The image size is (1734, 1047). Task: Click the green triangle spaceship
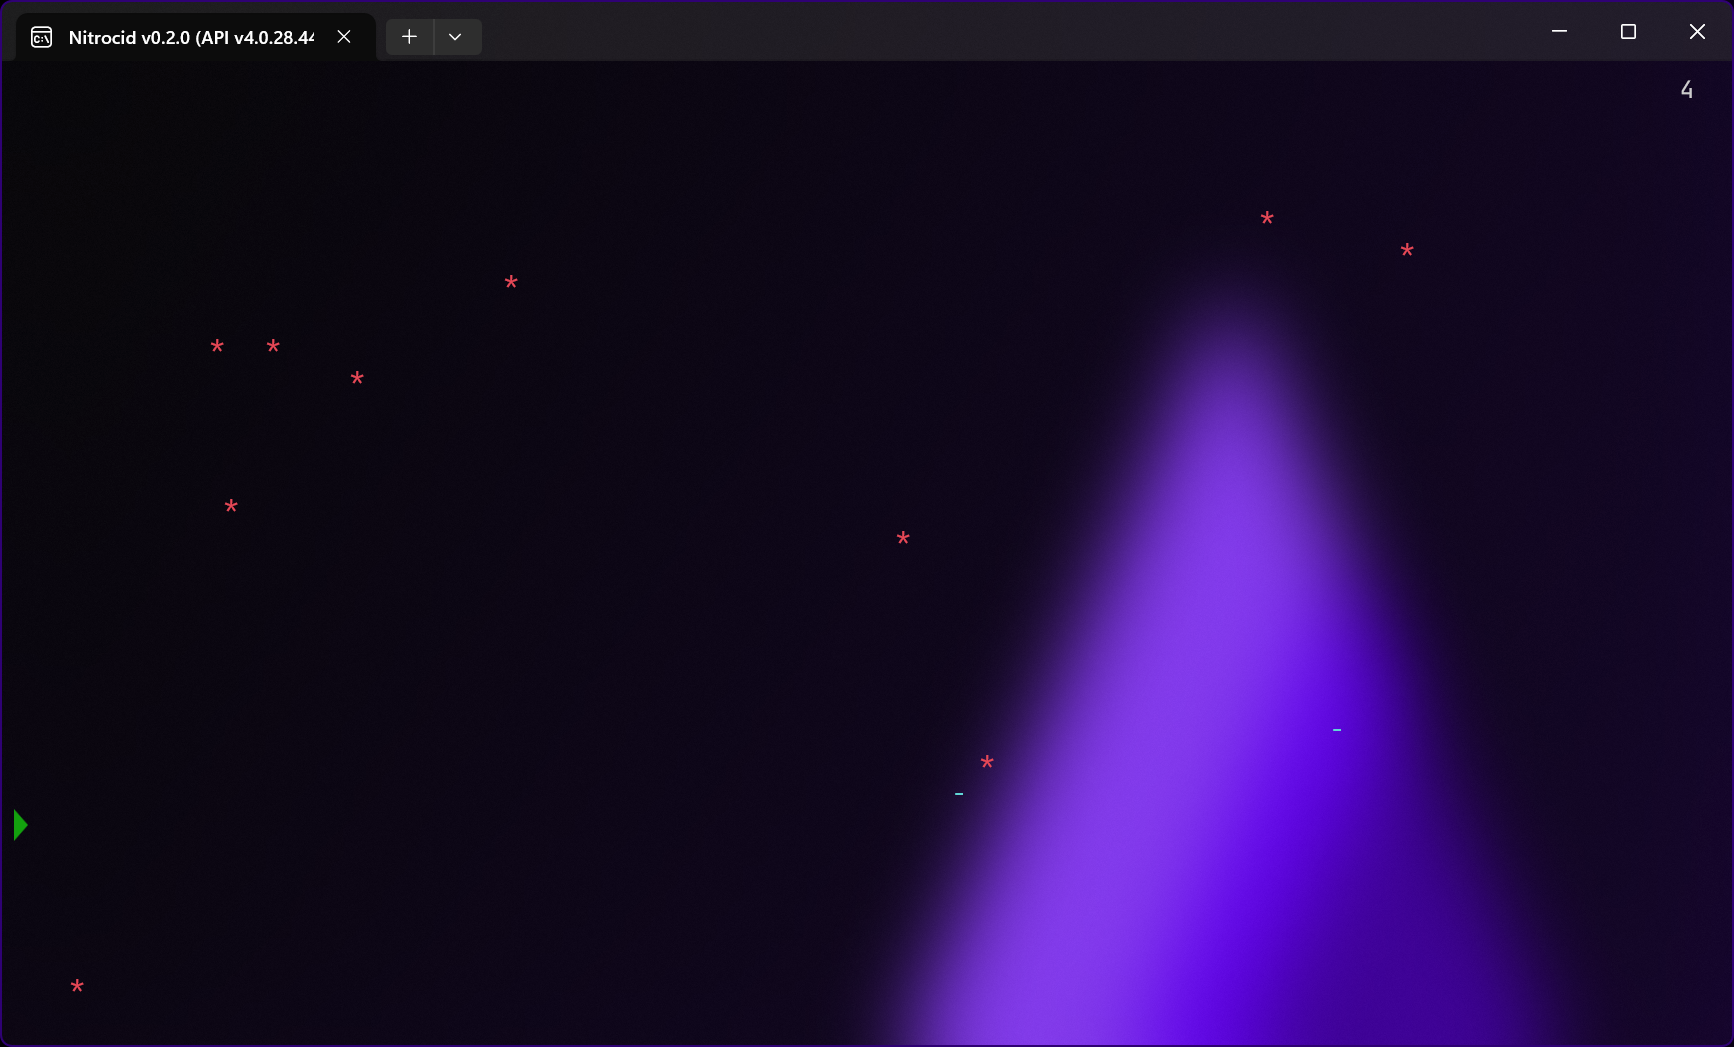(x=20, y=825)
